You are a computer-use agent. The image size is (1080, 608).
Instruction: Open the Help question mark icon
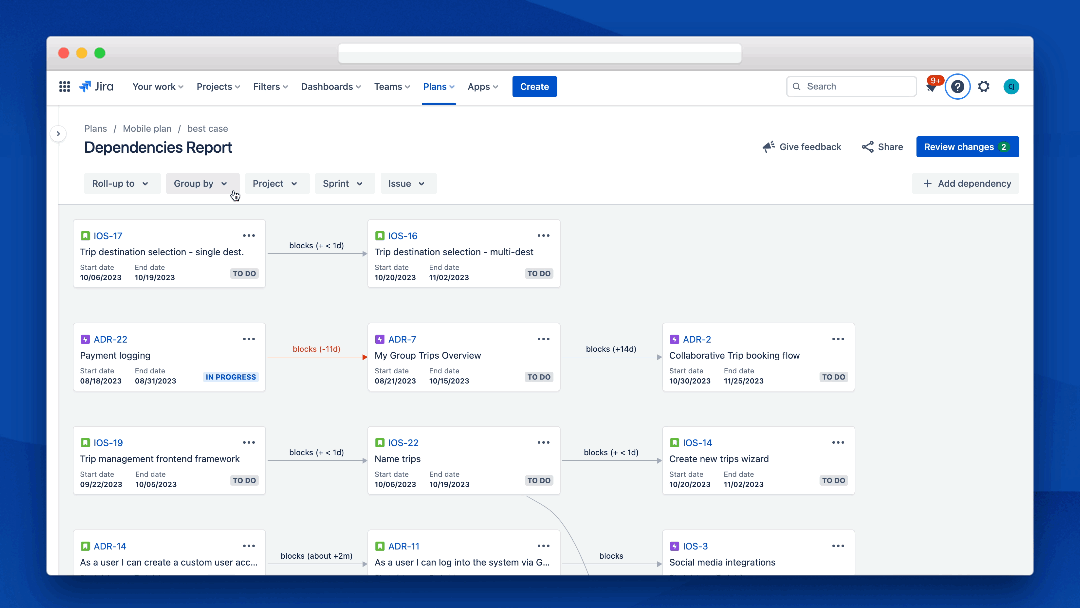[957, 86]
